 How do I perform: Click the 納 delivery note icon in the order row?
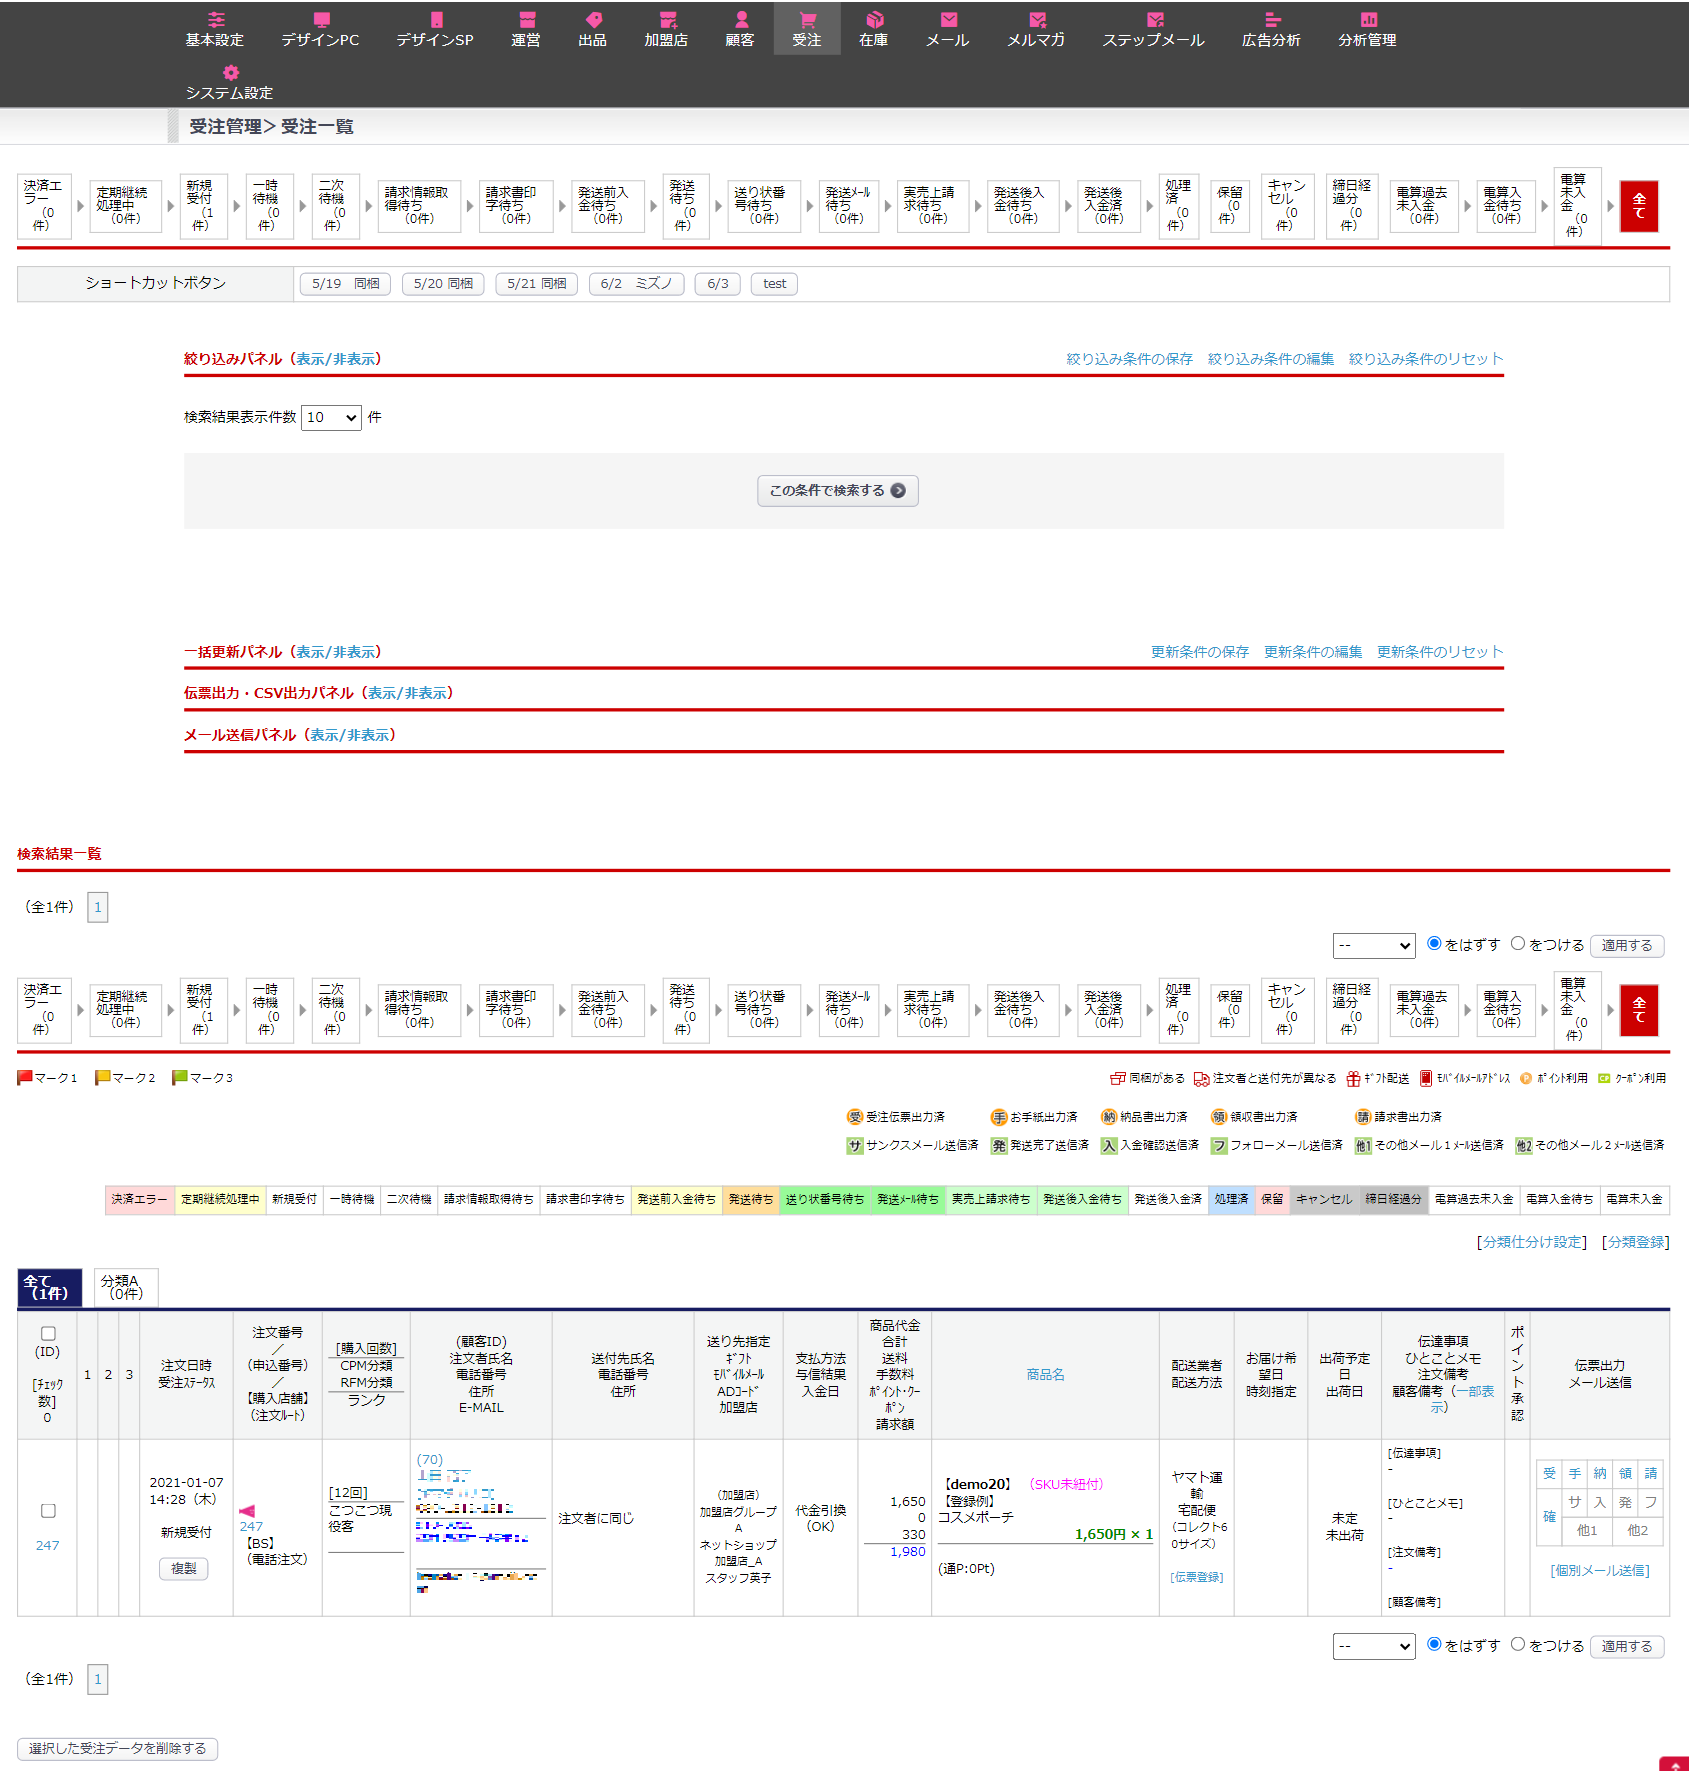pyautogui.click(x=1600, y=1473)
